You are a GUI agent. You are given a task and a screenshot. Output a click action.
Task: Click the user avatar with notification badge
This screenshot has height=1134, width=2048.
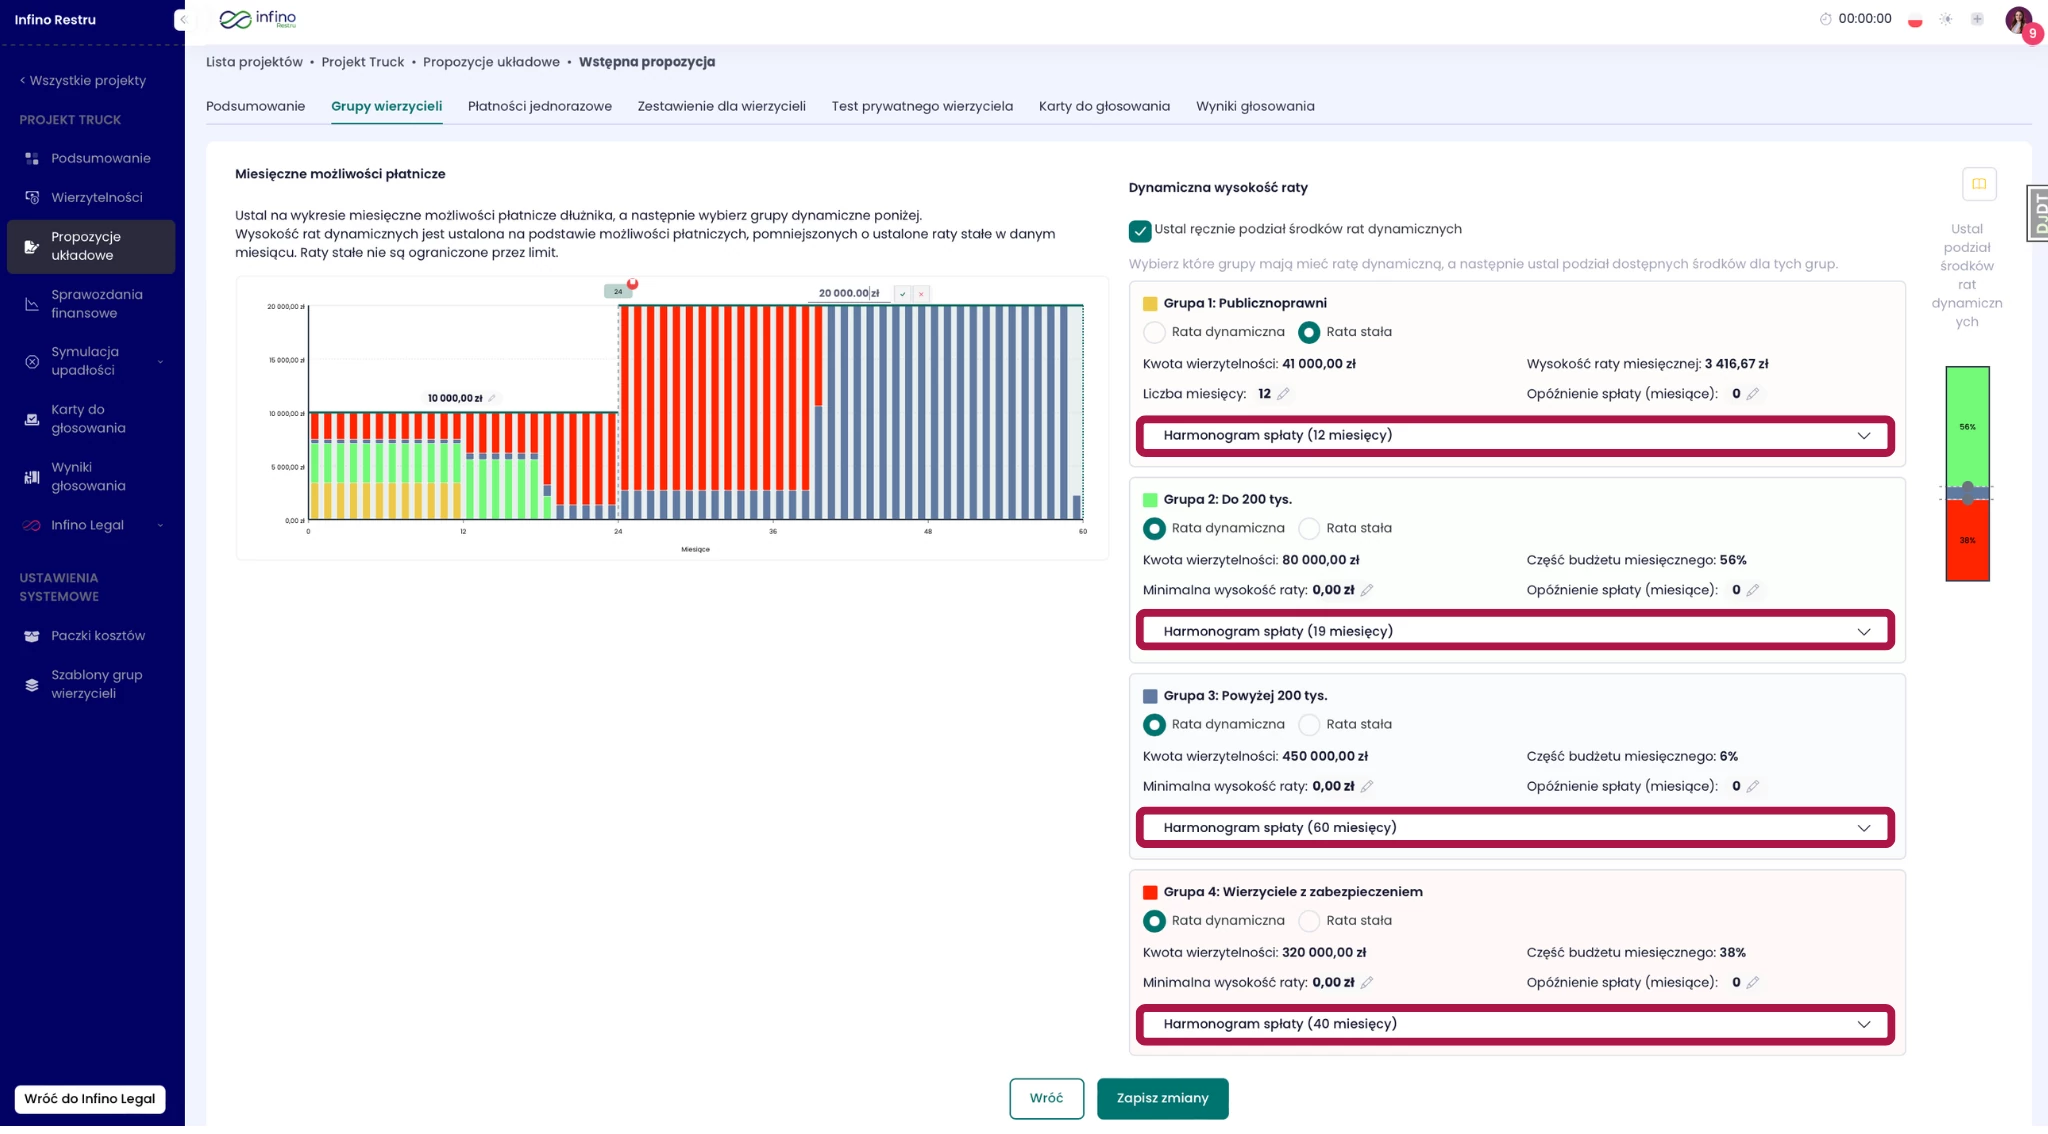tap(2019, 20)
